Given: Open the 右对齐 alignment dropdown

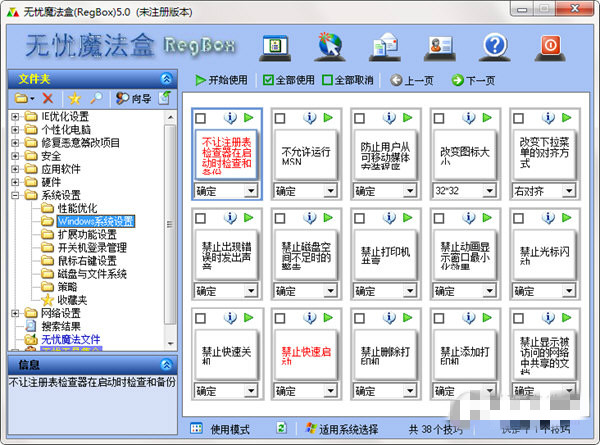Looking at the screenshot, I should pyautogui.click(x=569, y=191).
